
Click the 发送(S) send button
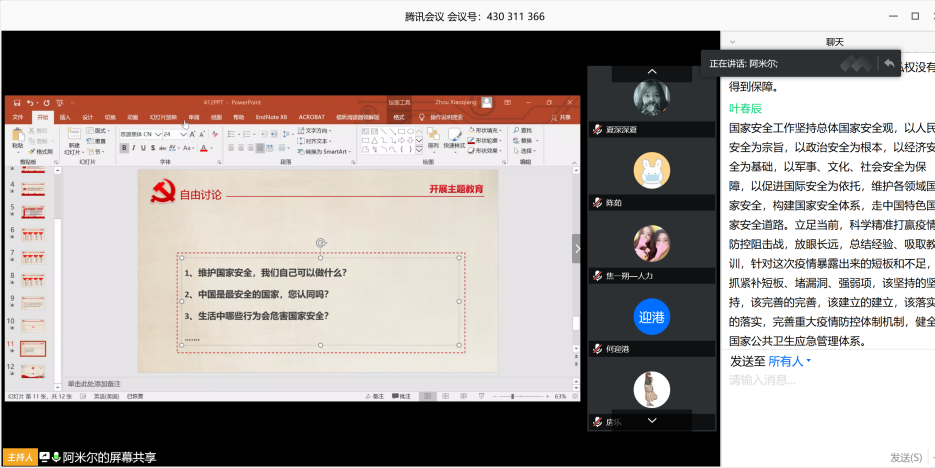point(905,458)
